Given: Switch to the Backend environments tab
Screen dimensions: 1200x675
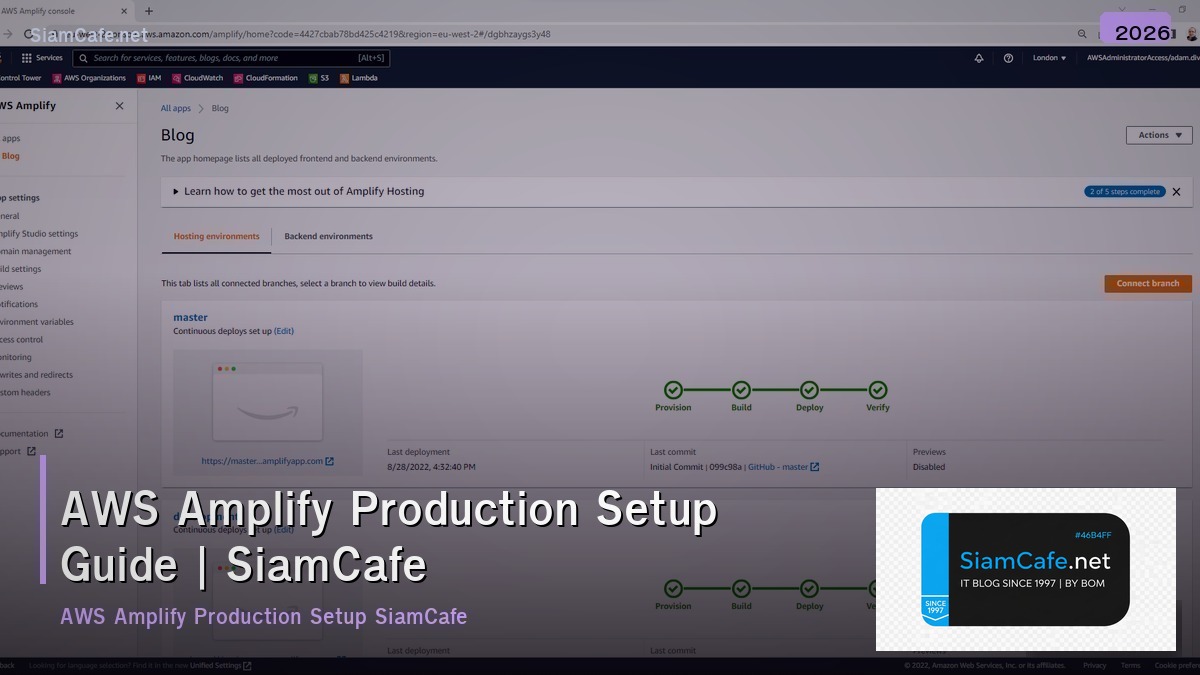Looking at the screenshot, I should click(x=330, y=236).
